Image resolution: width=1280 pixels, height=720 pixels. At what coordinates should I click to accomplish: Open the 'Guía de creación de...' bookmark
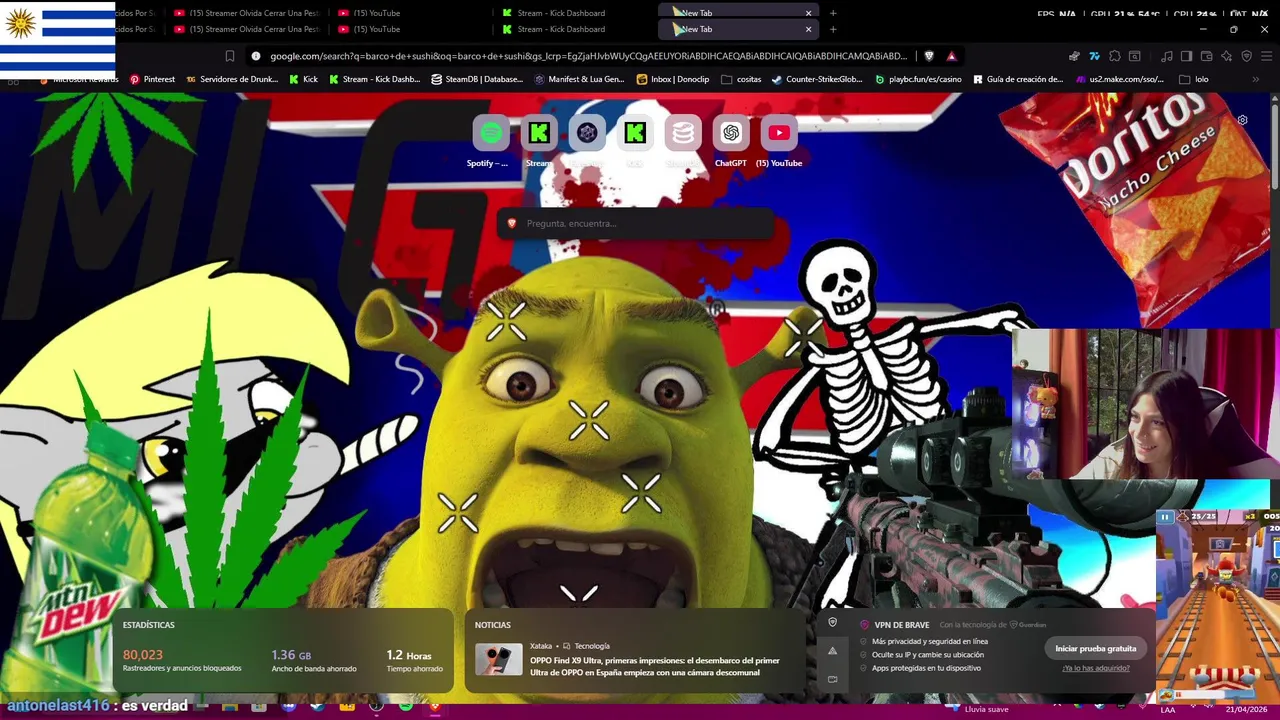point(1017,79)
